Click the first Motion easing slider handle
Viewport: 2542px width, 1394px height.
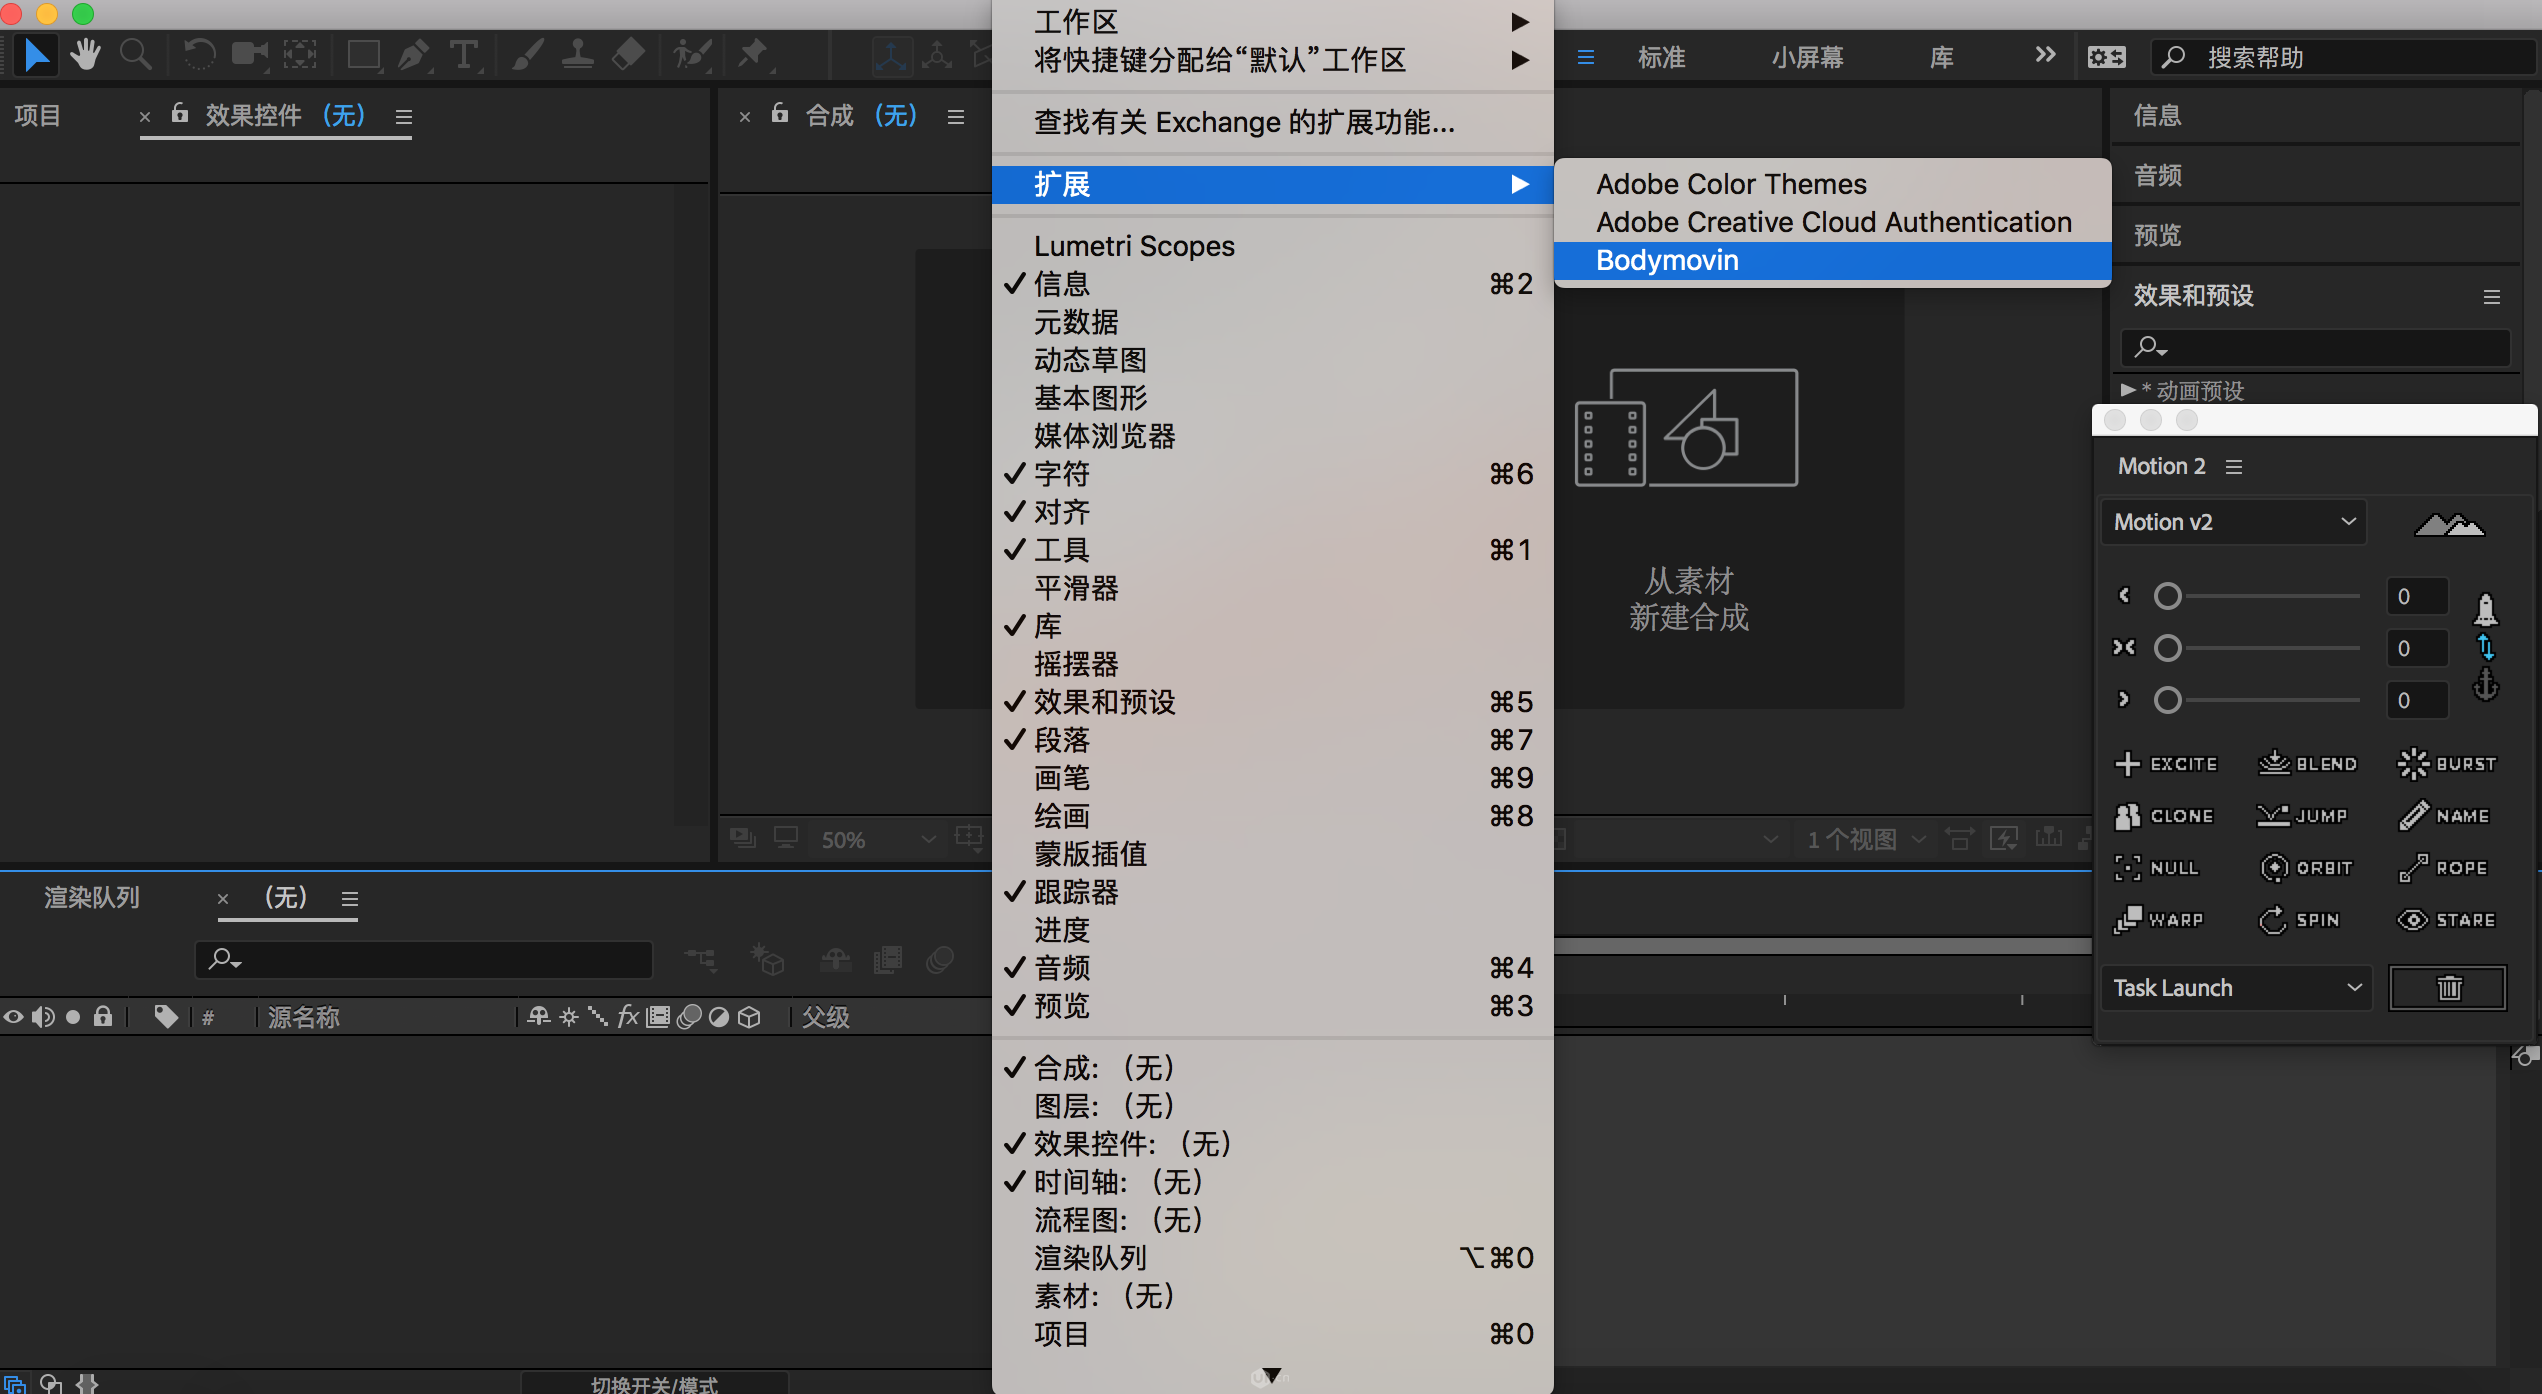(2167, 596)
